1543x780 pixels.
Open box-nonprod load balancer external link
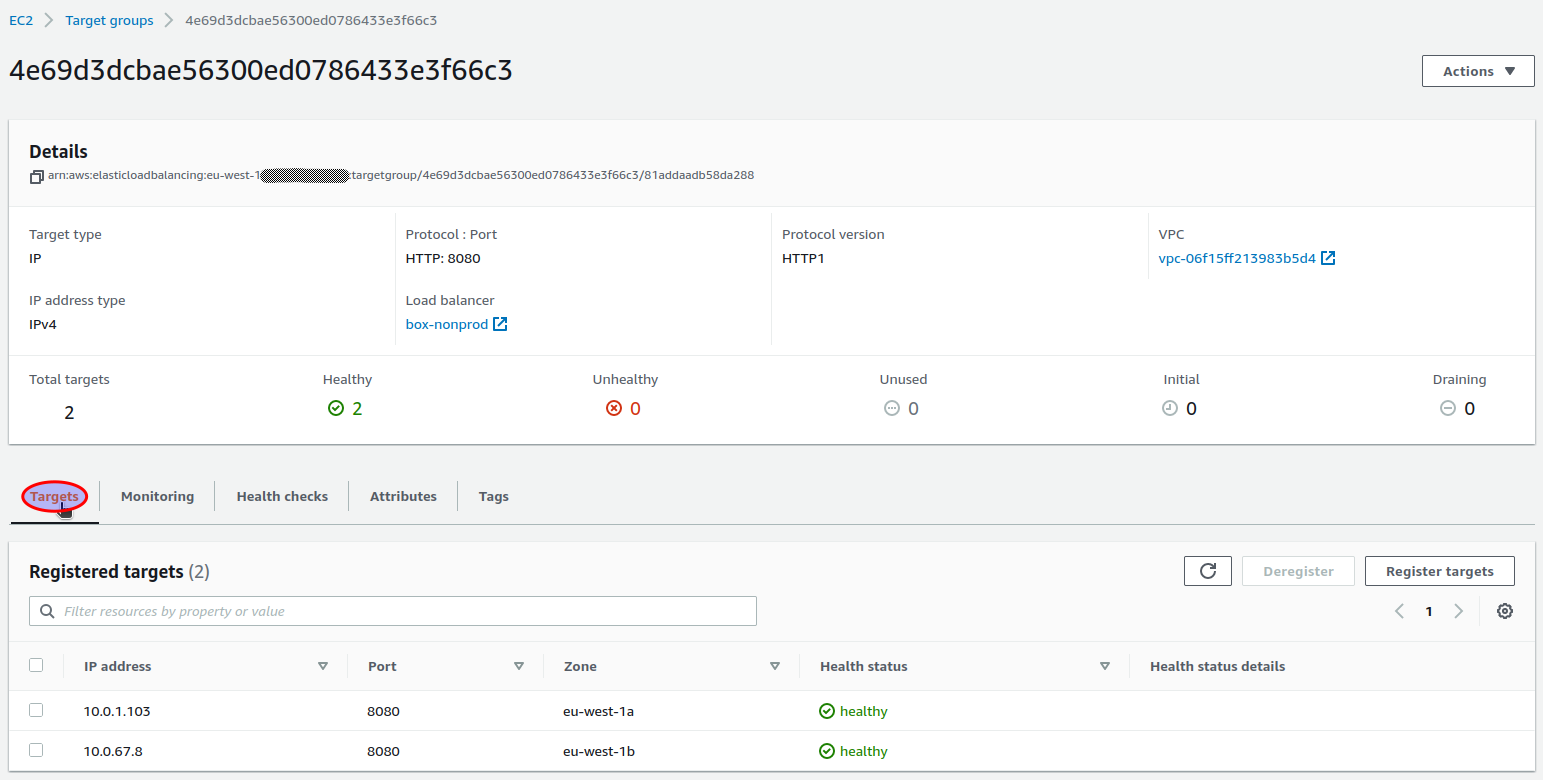tap(500, 323)
